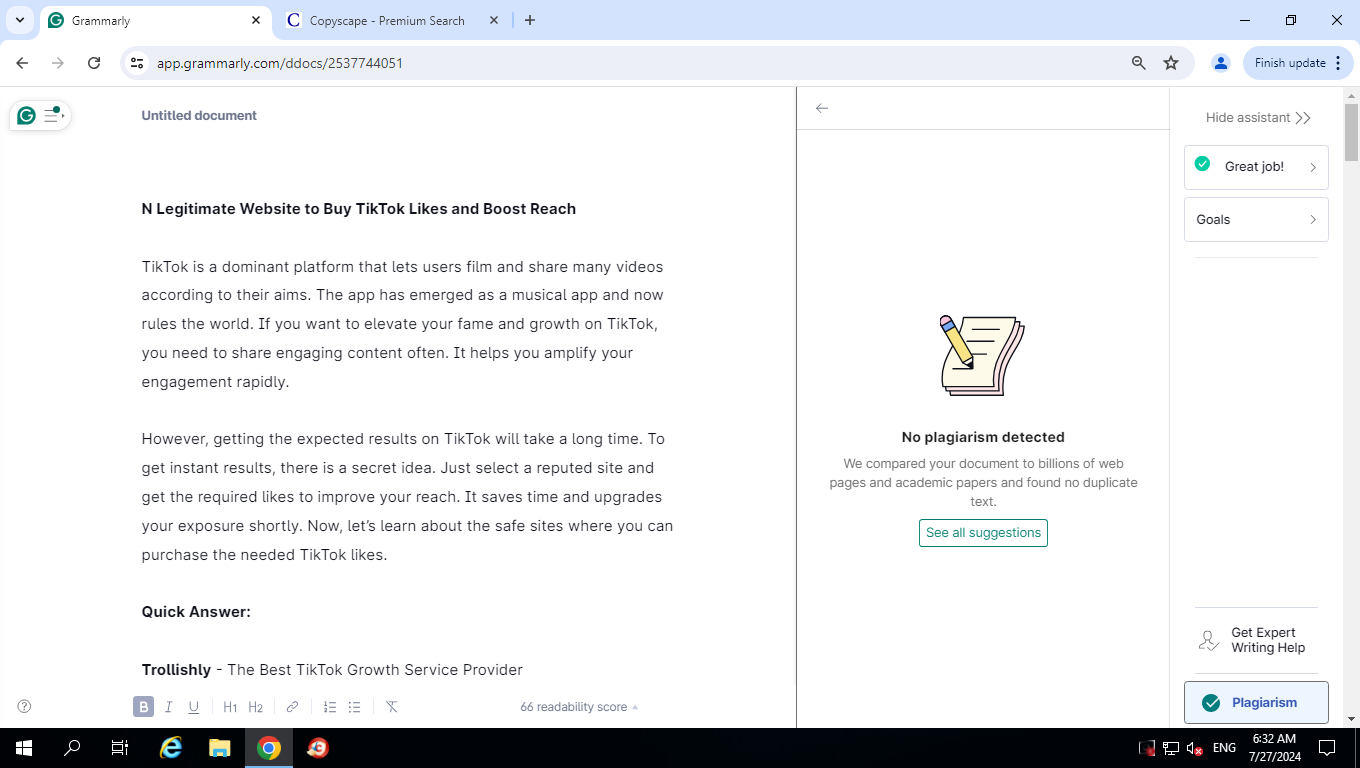Create a numbered list

pos(329,707)
